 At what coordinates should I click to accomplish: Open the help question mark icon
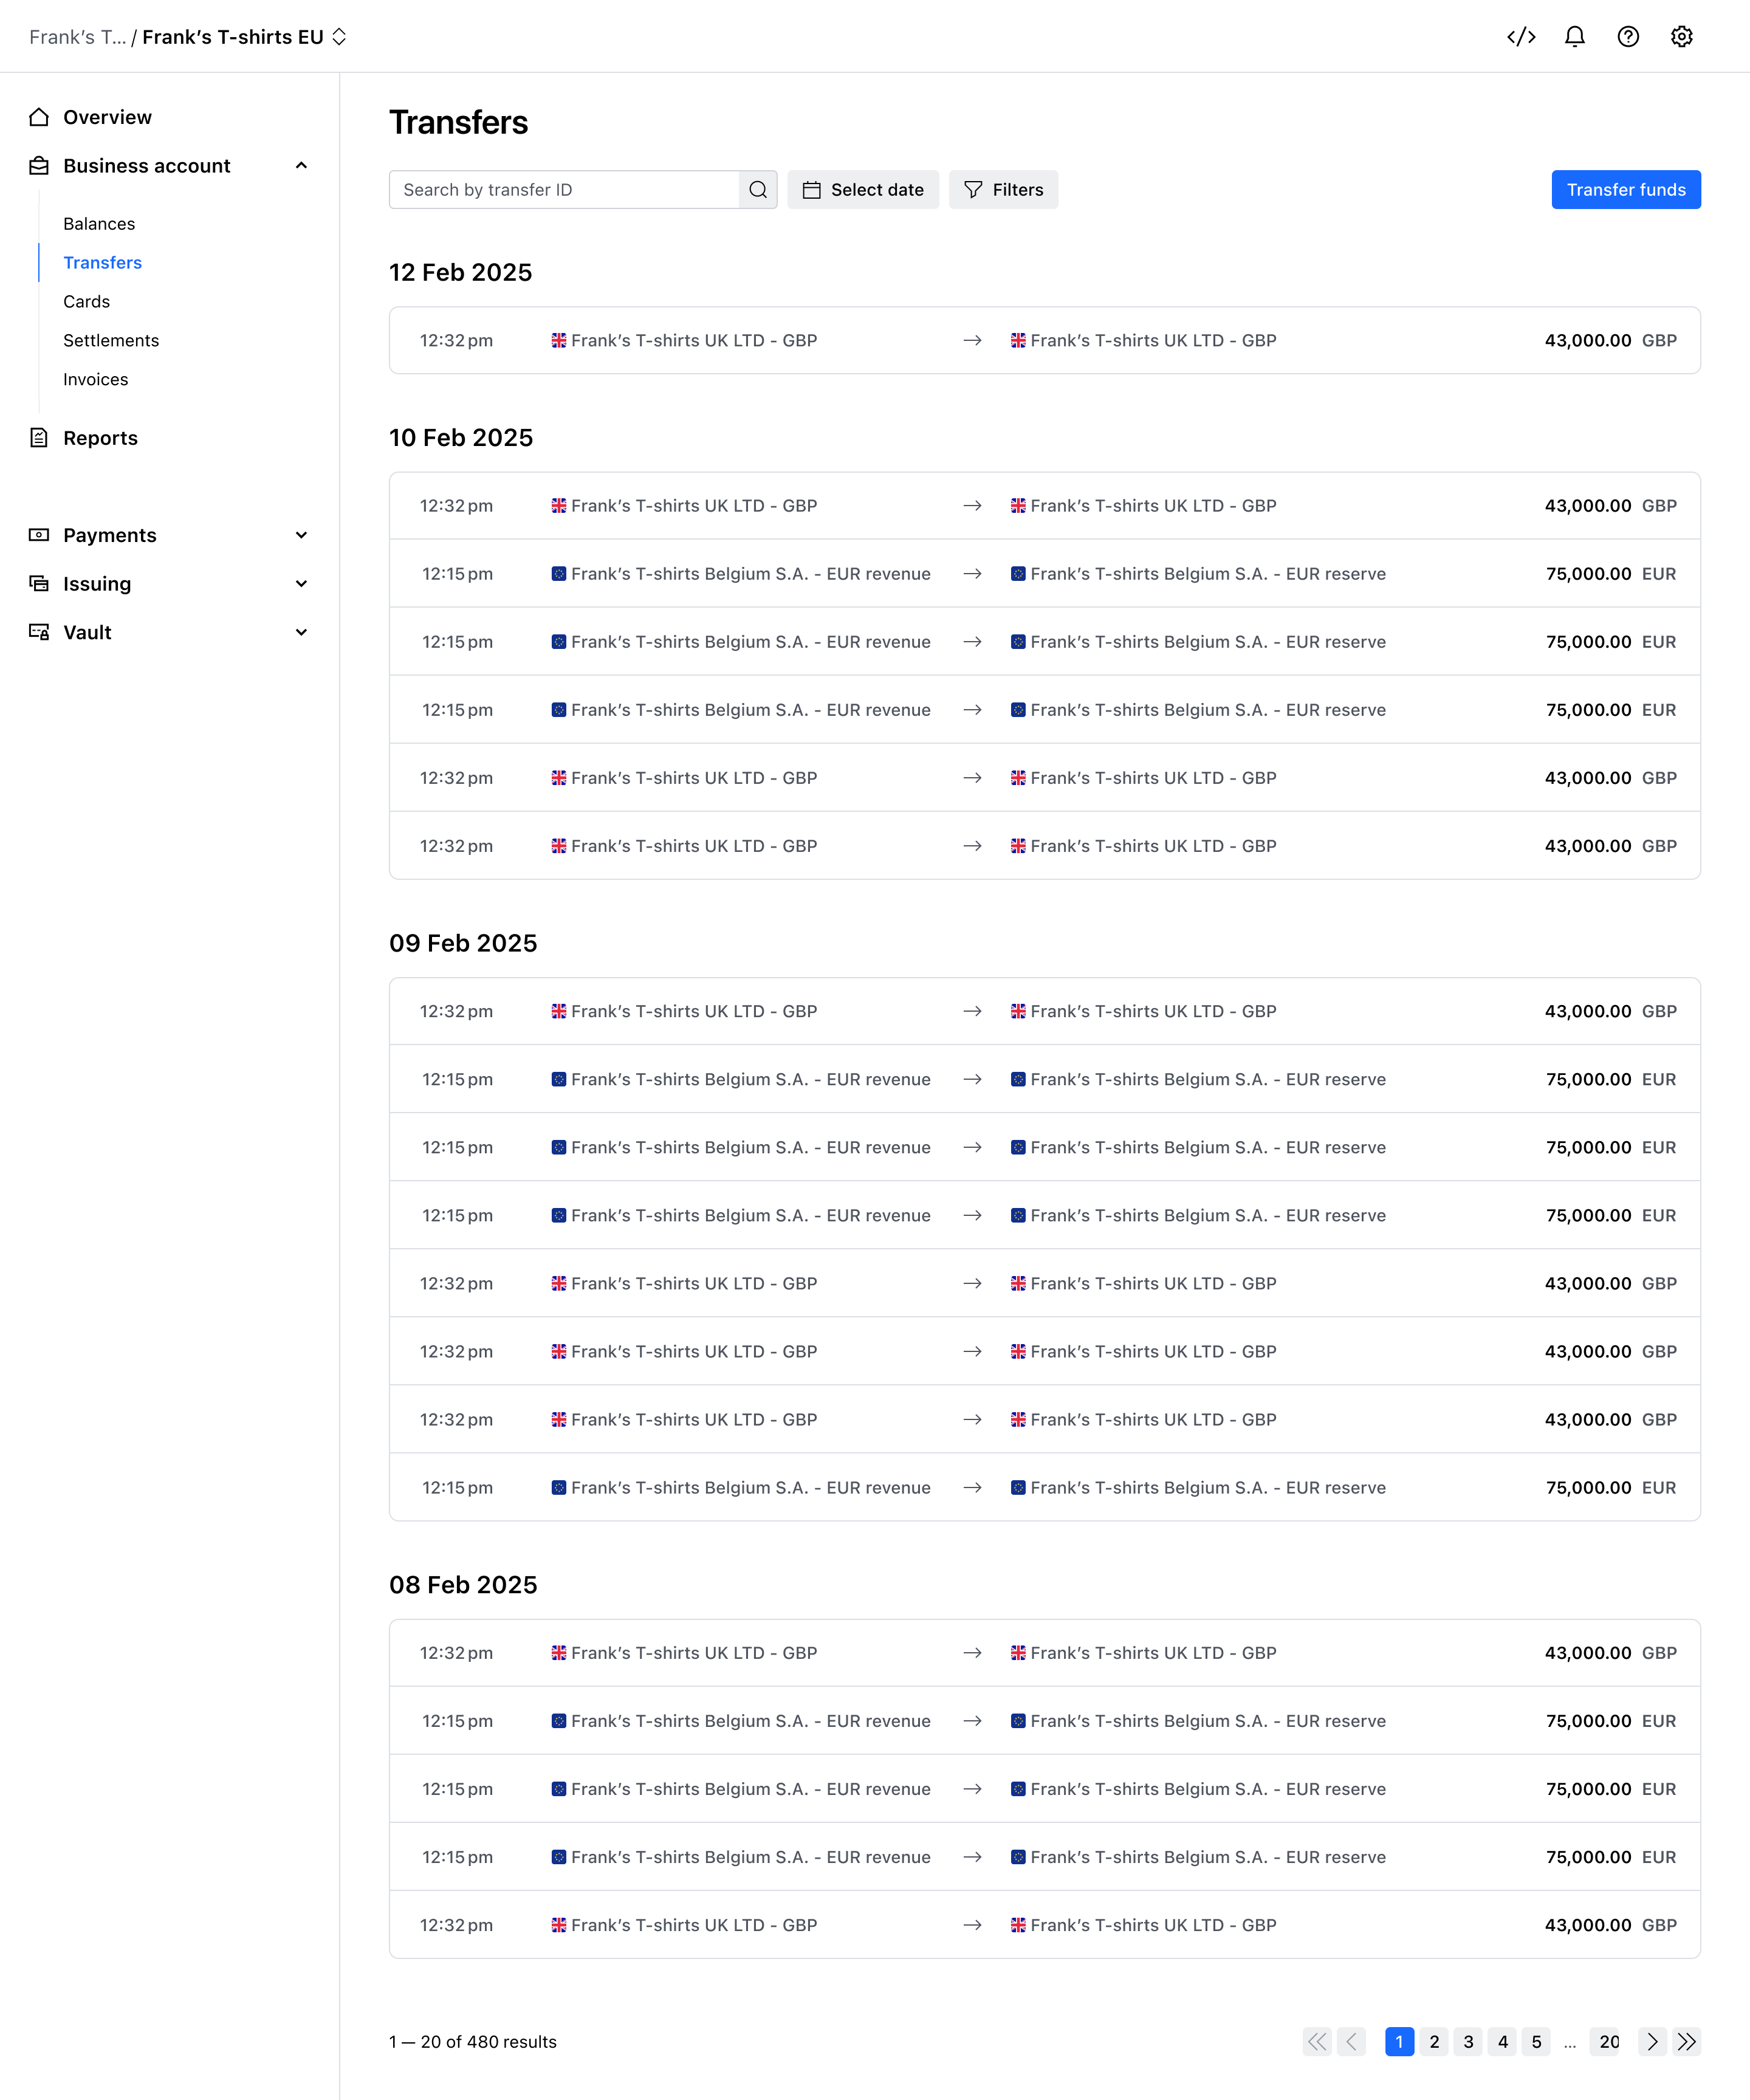(x=1628, y=37)
